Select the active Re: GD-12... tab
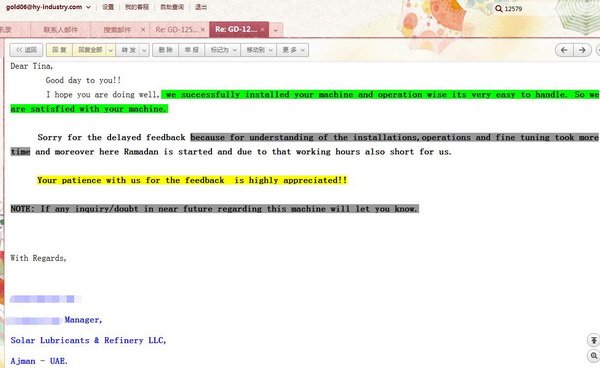The width and height of the screenshot is (600, 368). 236,29
